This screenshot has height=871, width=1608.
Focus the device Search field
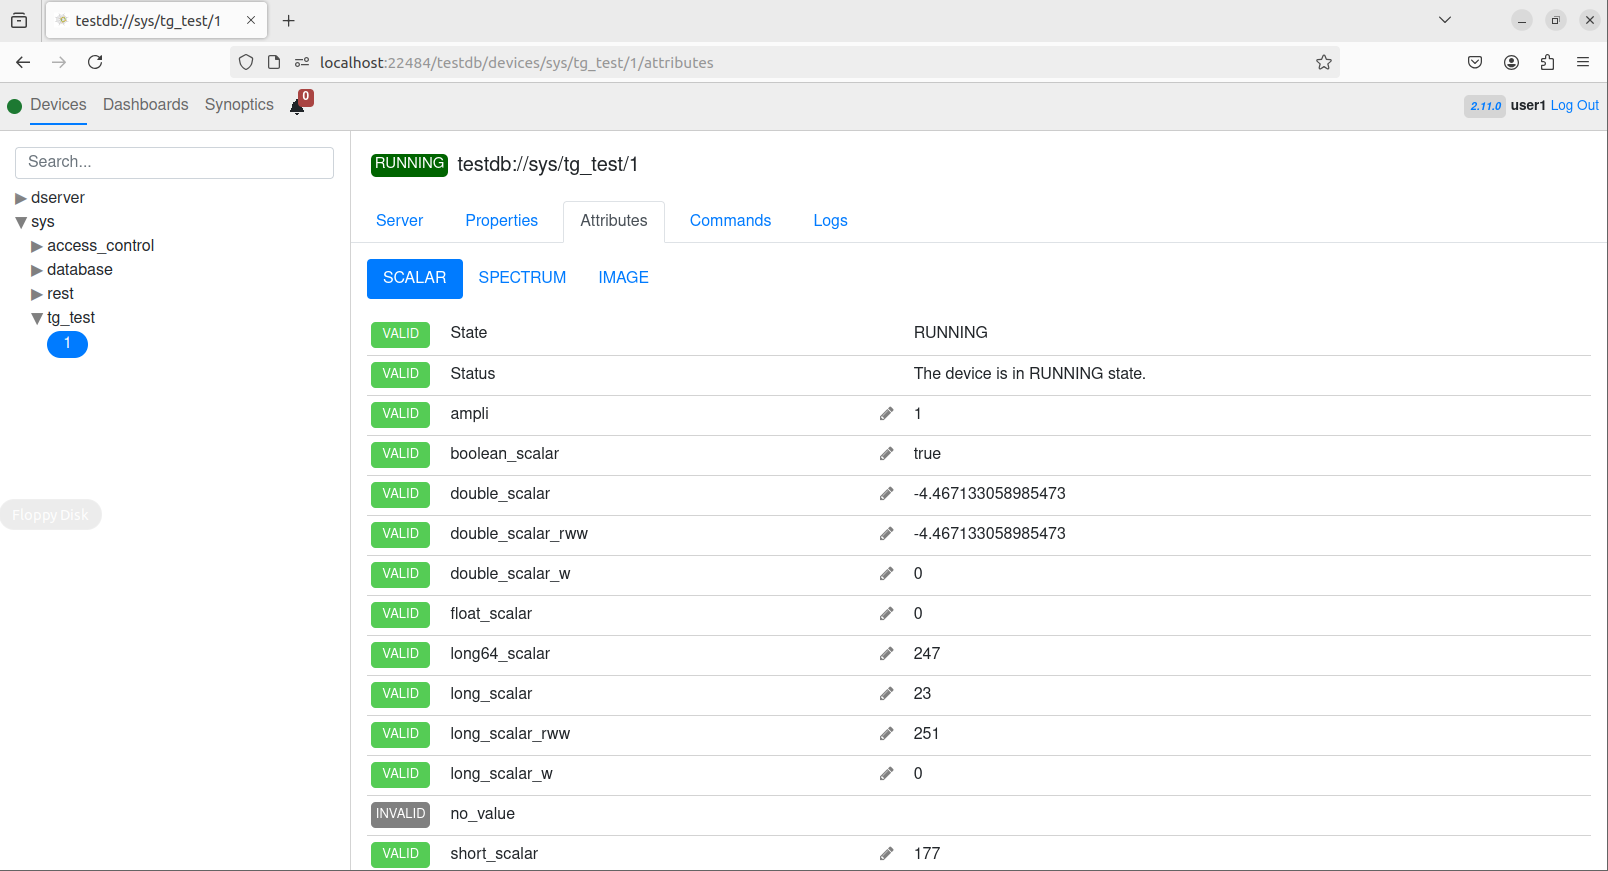pos(174,162)
